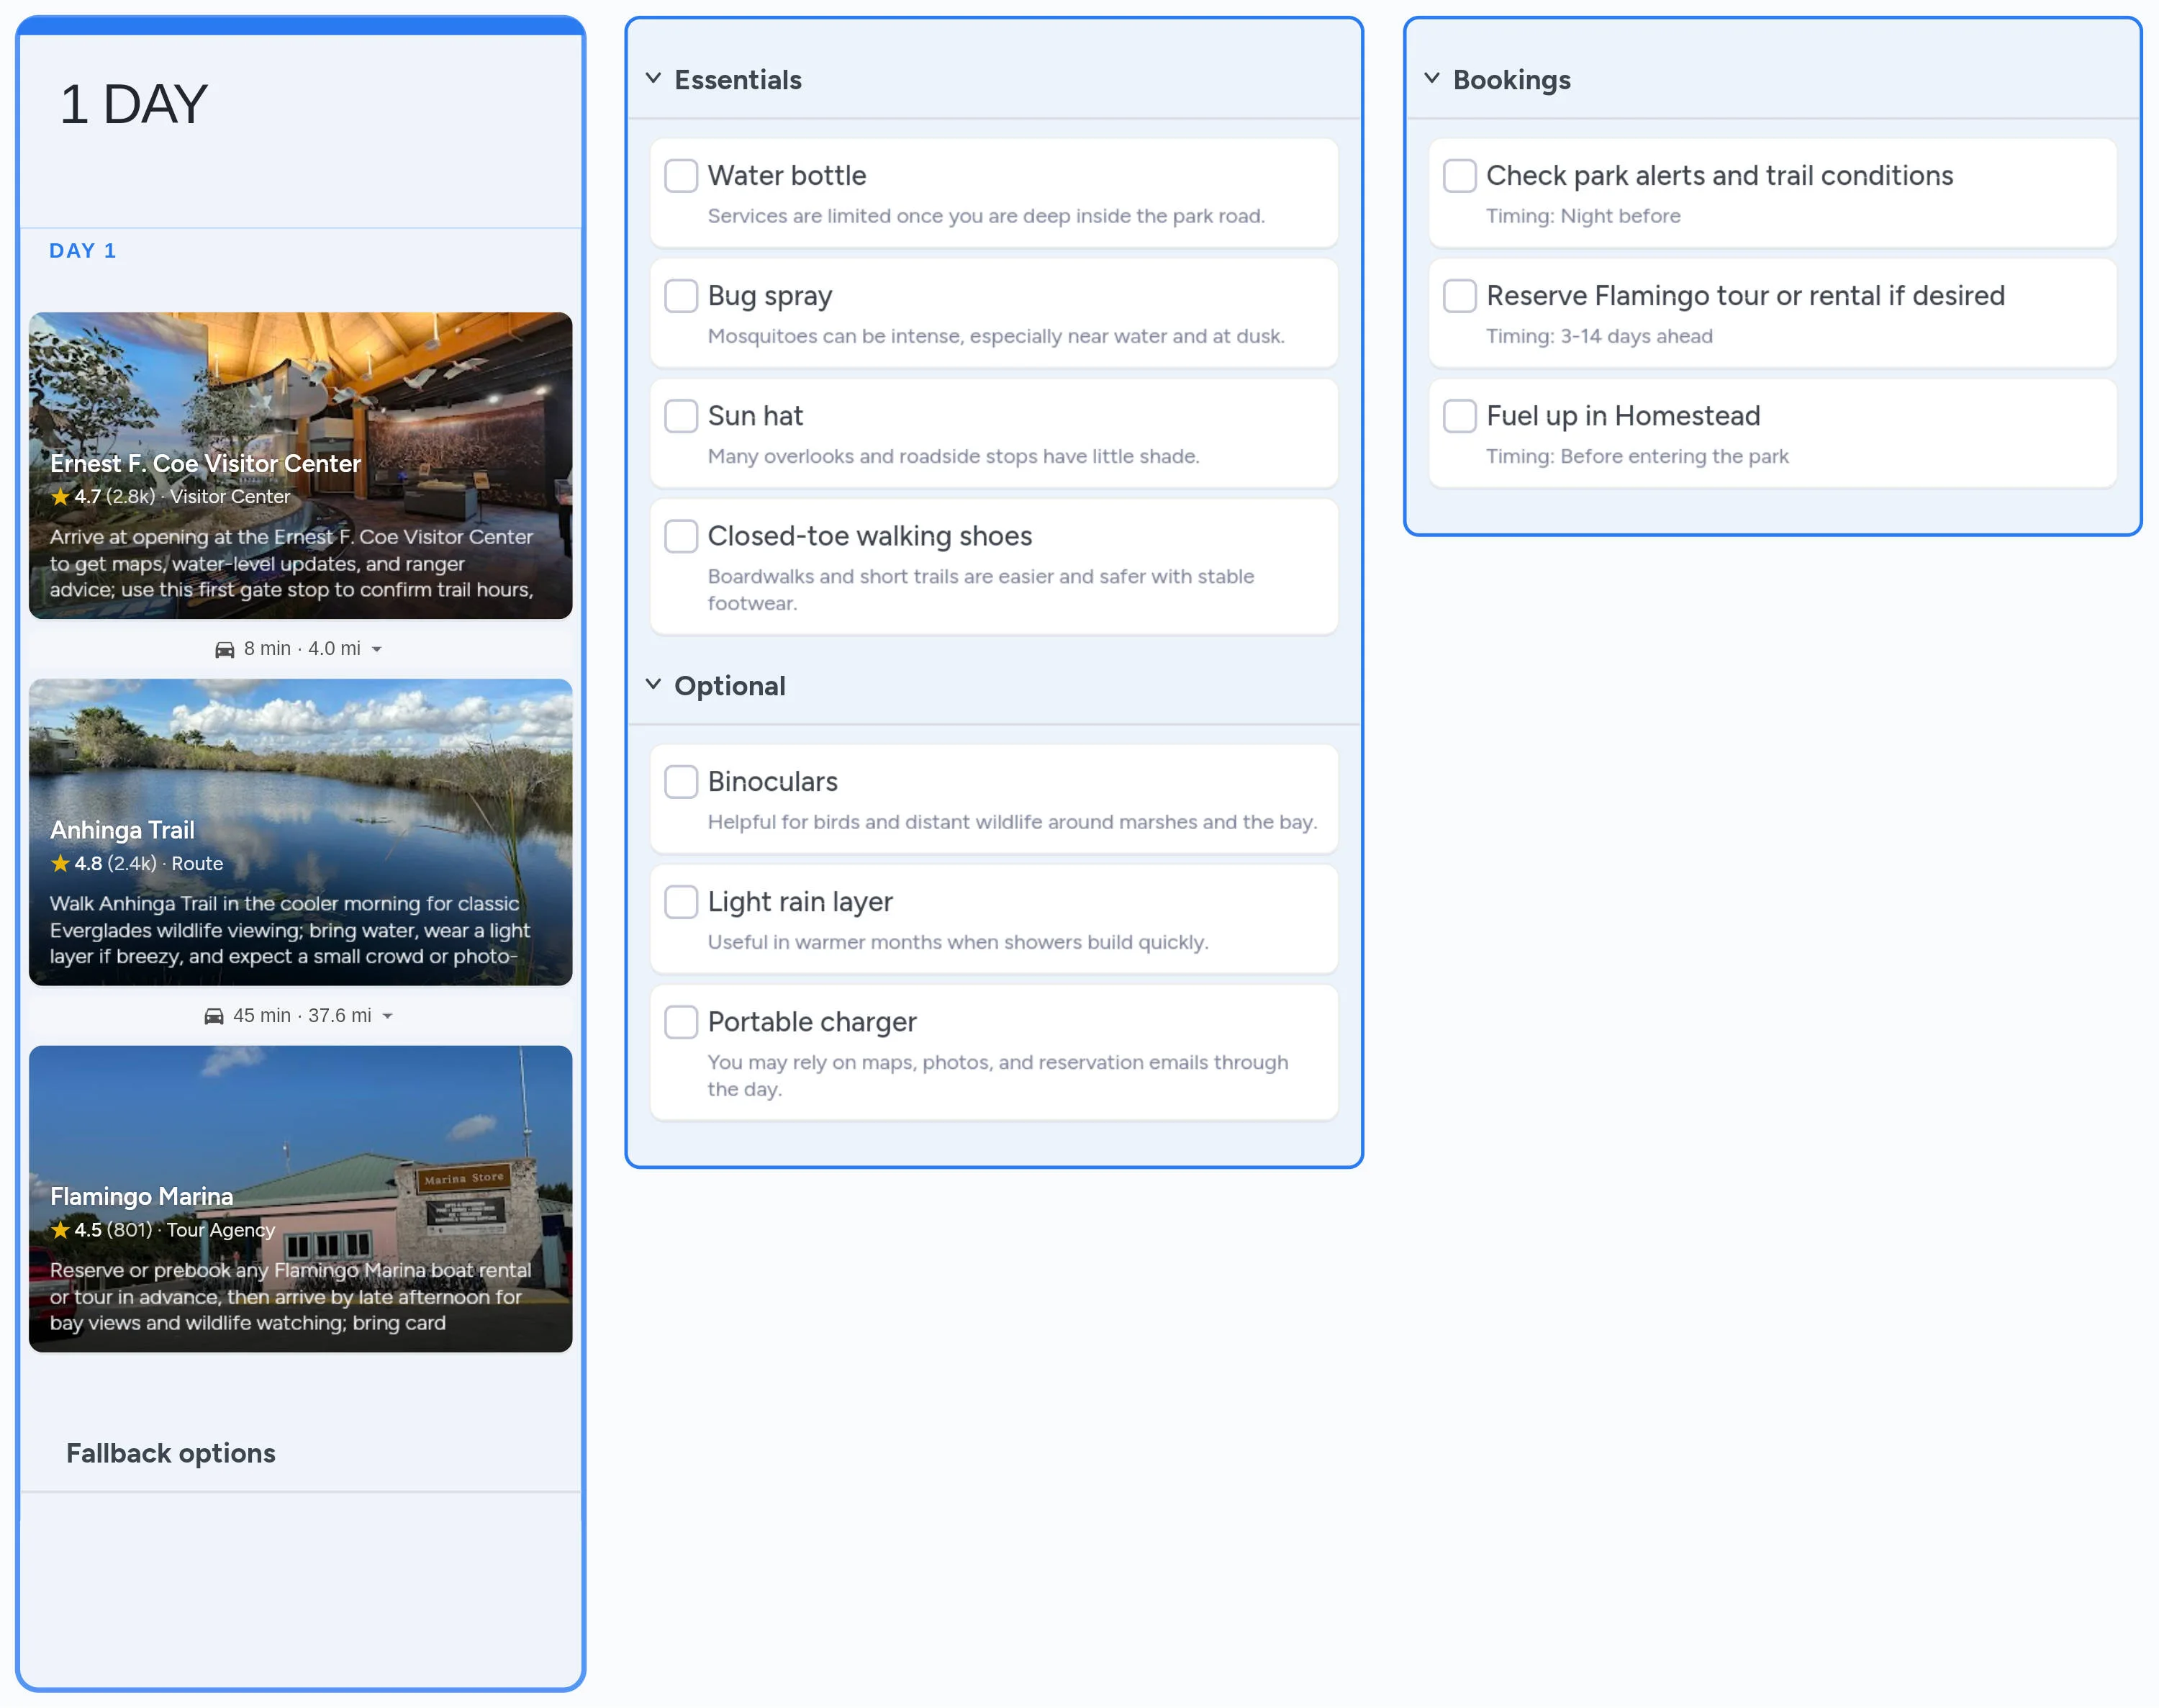Click the car icon below Anhinga Trail
2159x1708 pixels.
[x=212, y=1015]
